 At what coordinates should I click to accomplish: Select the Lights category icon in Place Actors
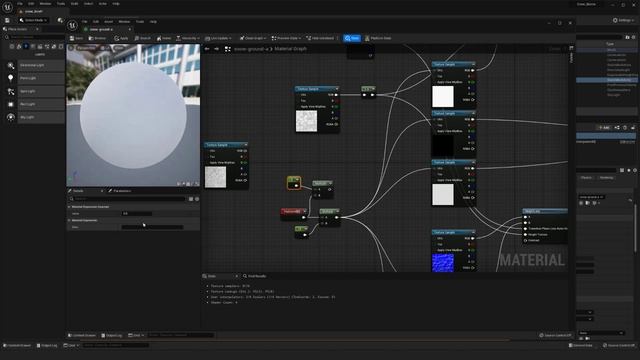26,47
